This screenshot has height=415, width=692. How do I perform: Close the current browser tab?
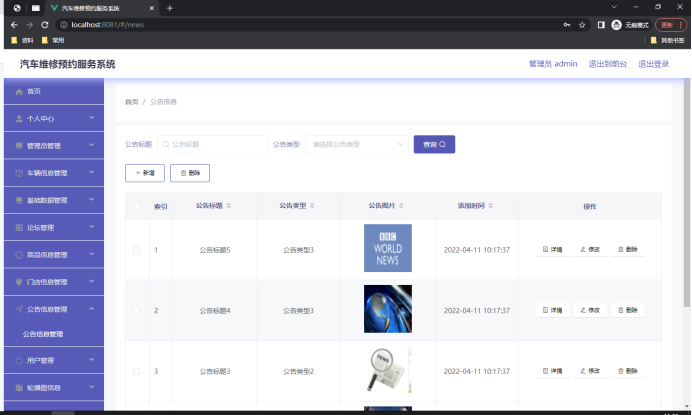coord(151,8)
